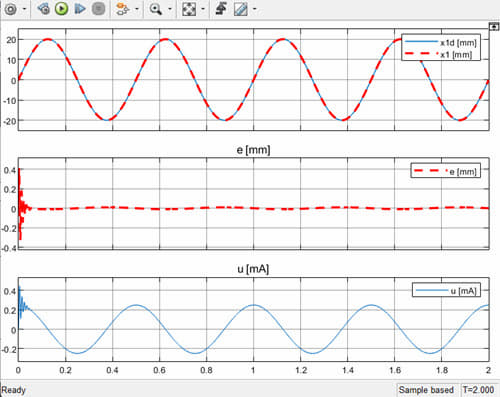Viewport: 500px width, 397px height.
Task: Click the x1d [mm] legend entry
Action: click(441, 43)
